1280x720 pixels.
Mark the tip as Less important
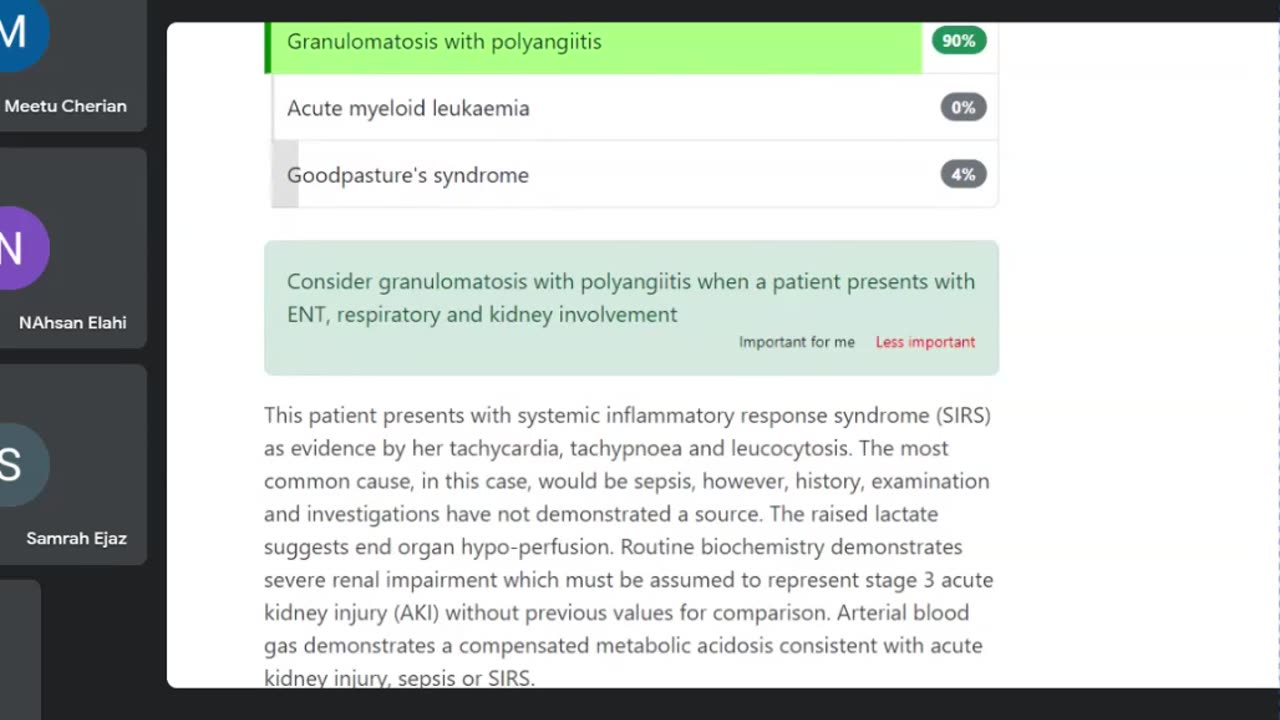(x=925, y=342)
